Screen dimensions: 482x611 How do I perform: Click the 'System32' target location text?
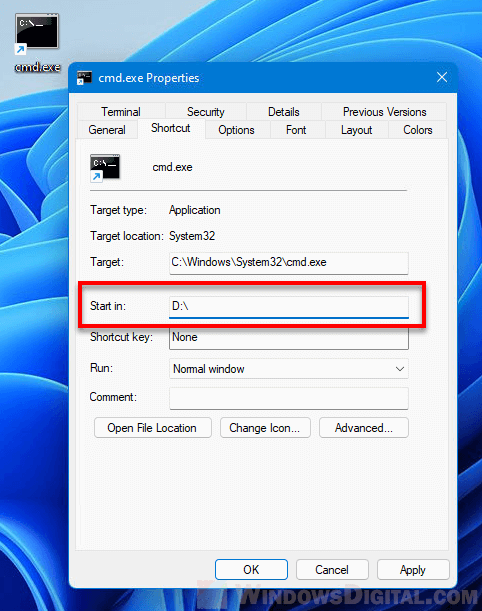(x=192, y=236)
